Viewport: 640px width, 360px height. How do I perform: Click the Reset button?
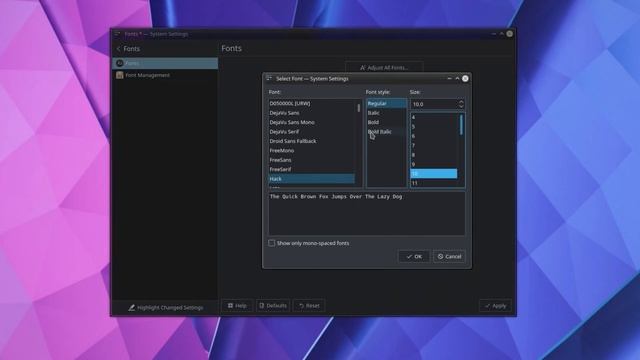tap(309, 305)
